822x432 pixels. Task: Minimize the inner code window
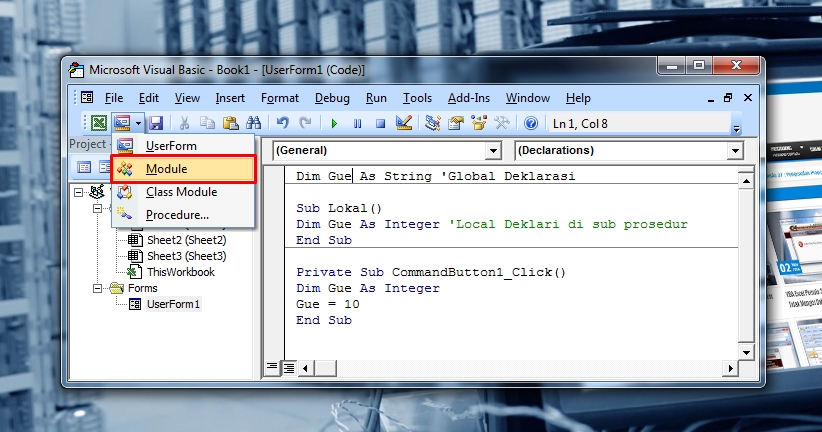tap(711, 99)
